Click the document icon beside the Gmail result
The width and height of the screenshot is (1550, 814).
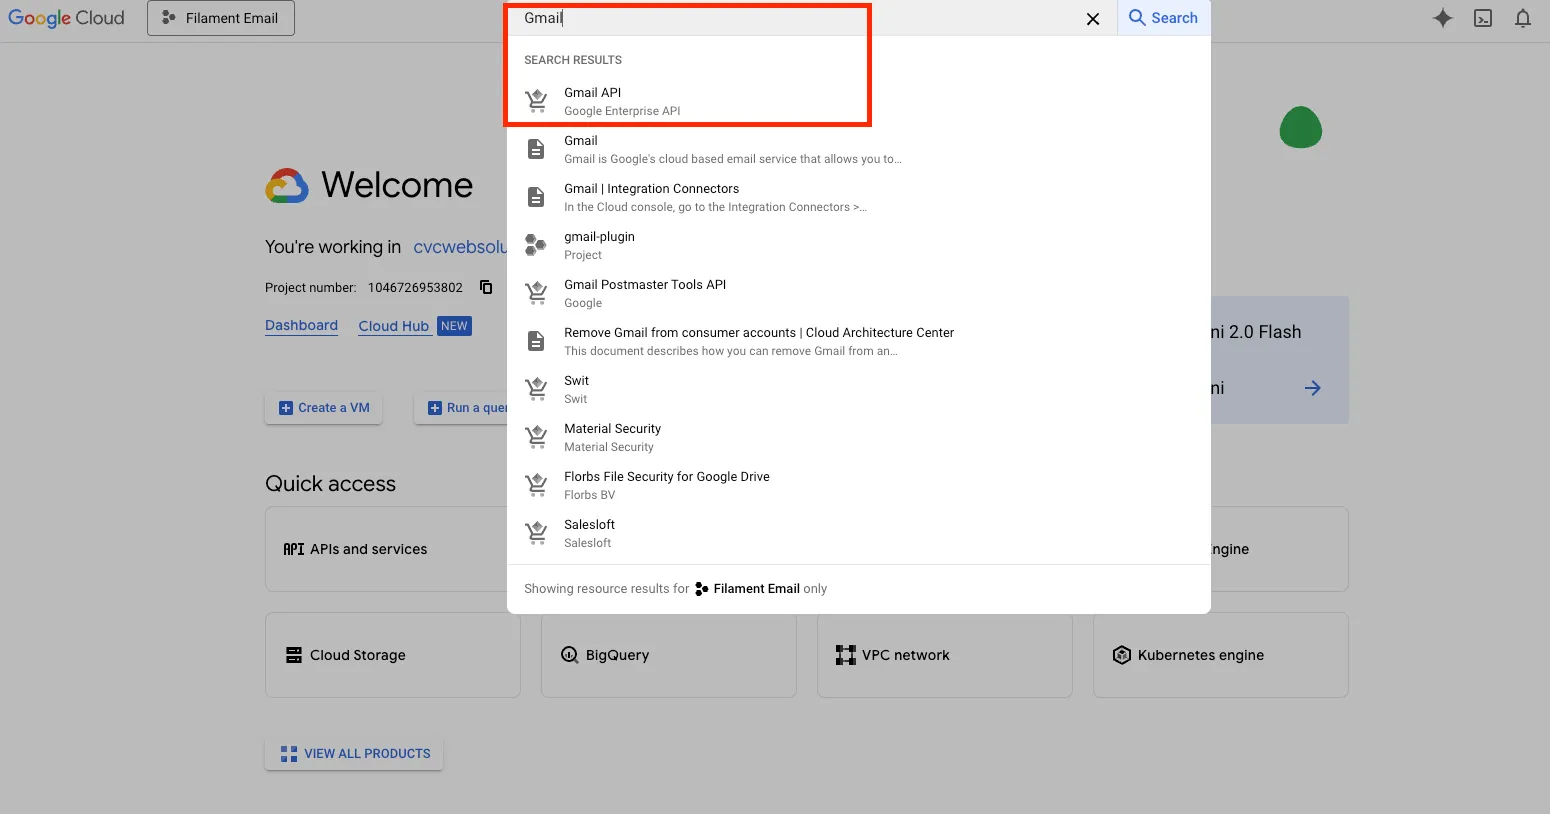tap(536, 149)
